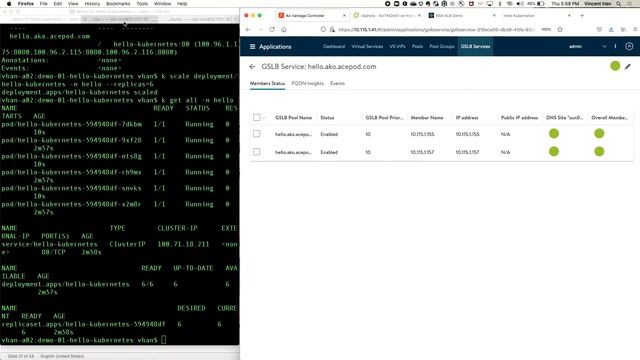Screen dimensions: 640x360
Task: Go to Pools section
Action: click(x=417, y=47)
